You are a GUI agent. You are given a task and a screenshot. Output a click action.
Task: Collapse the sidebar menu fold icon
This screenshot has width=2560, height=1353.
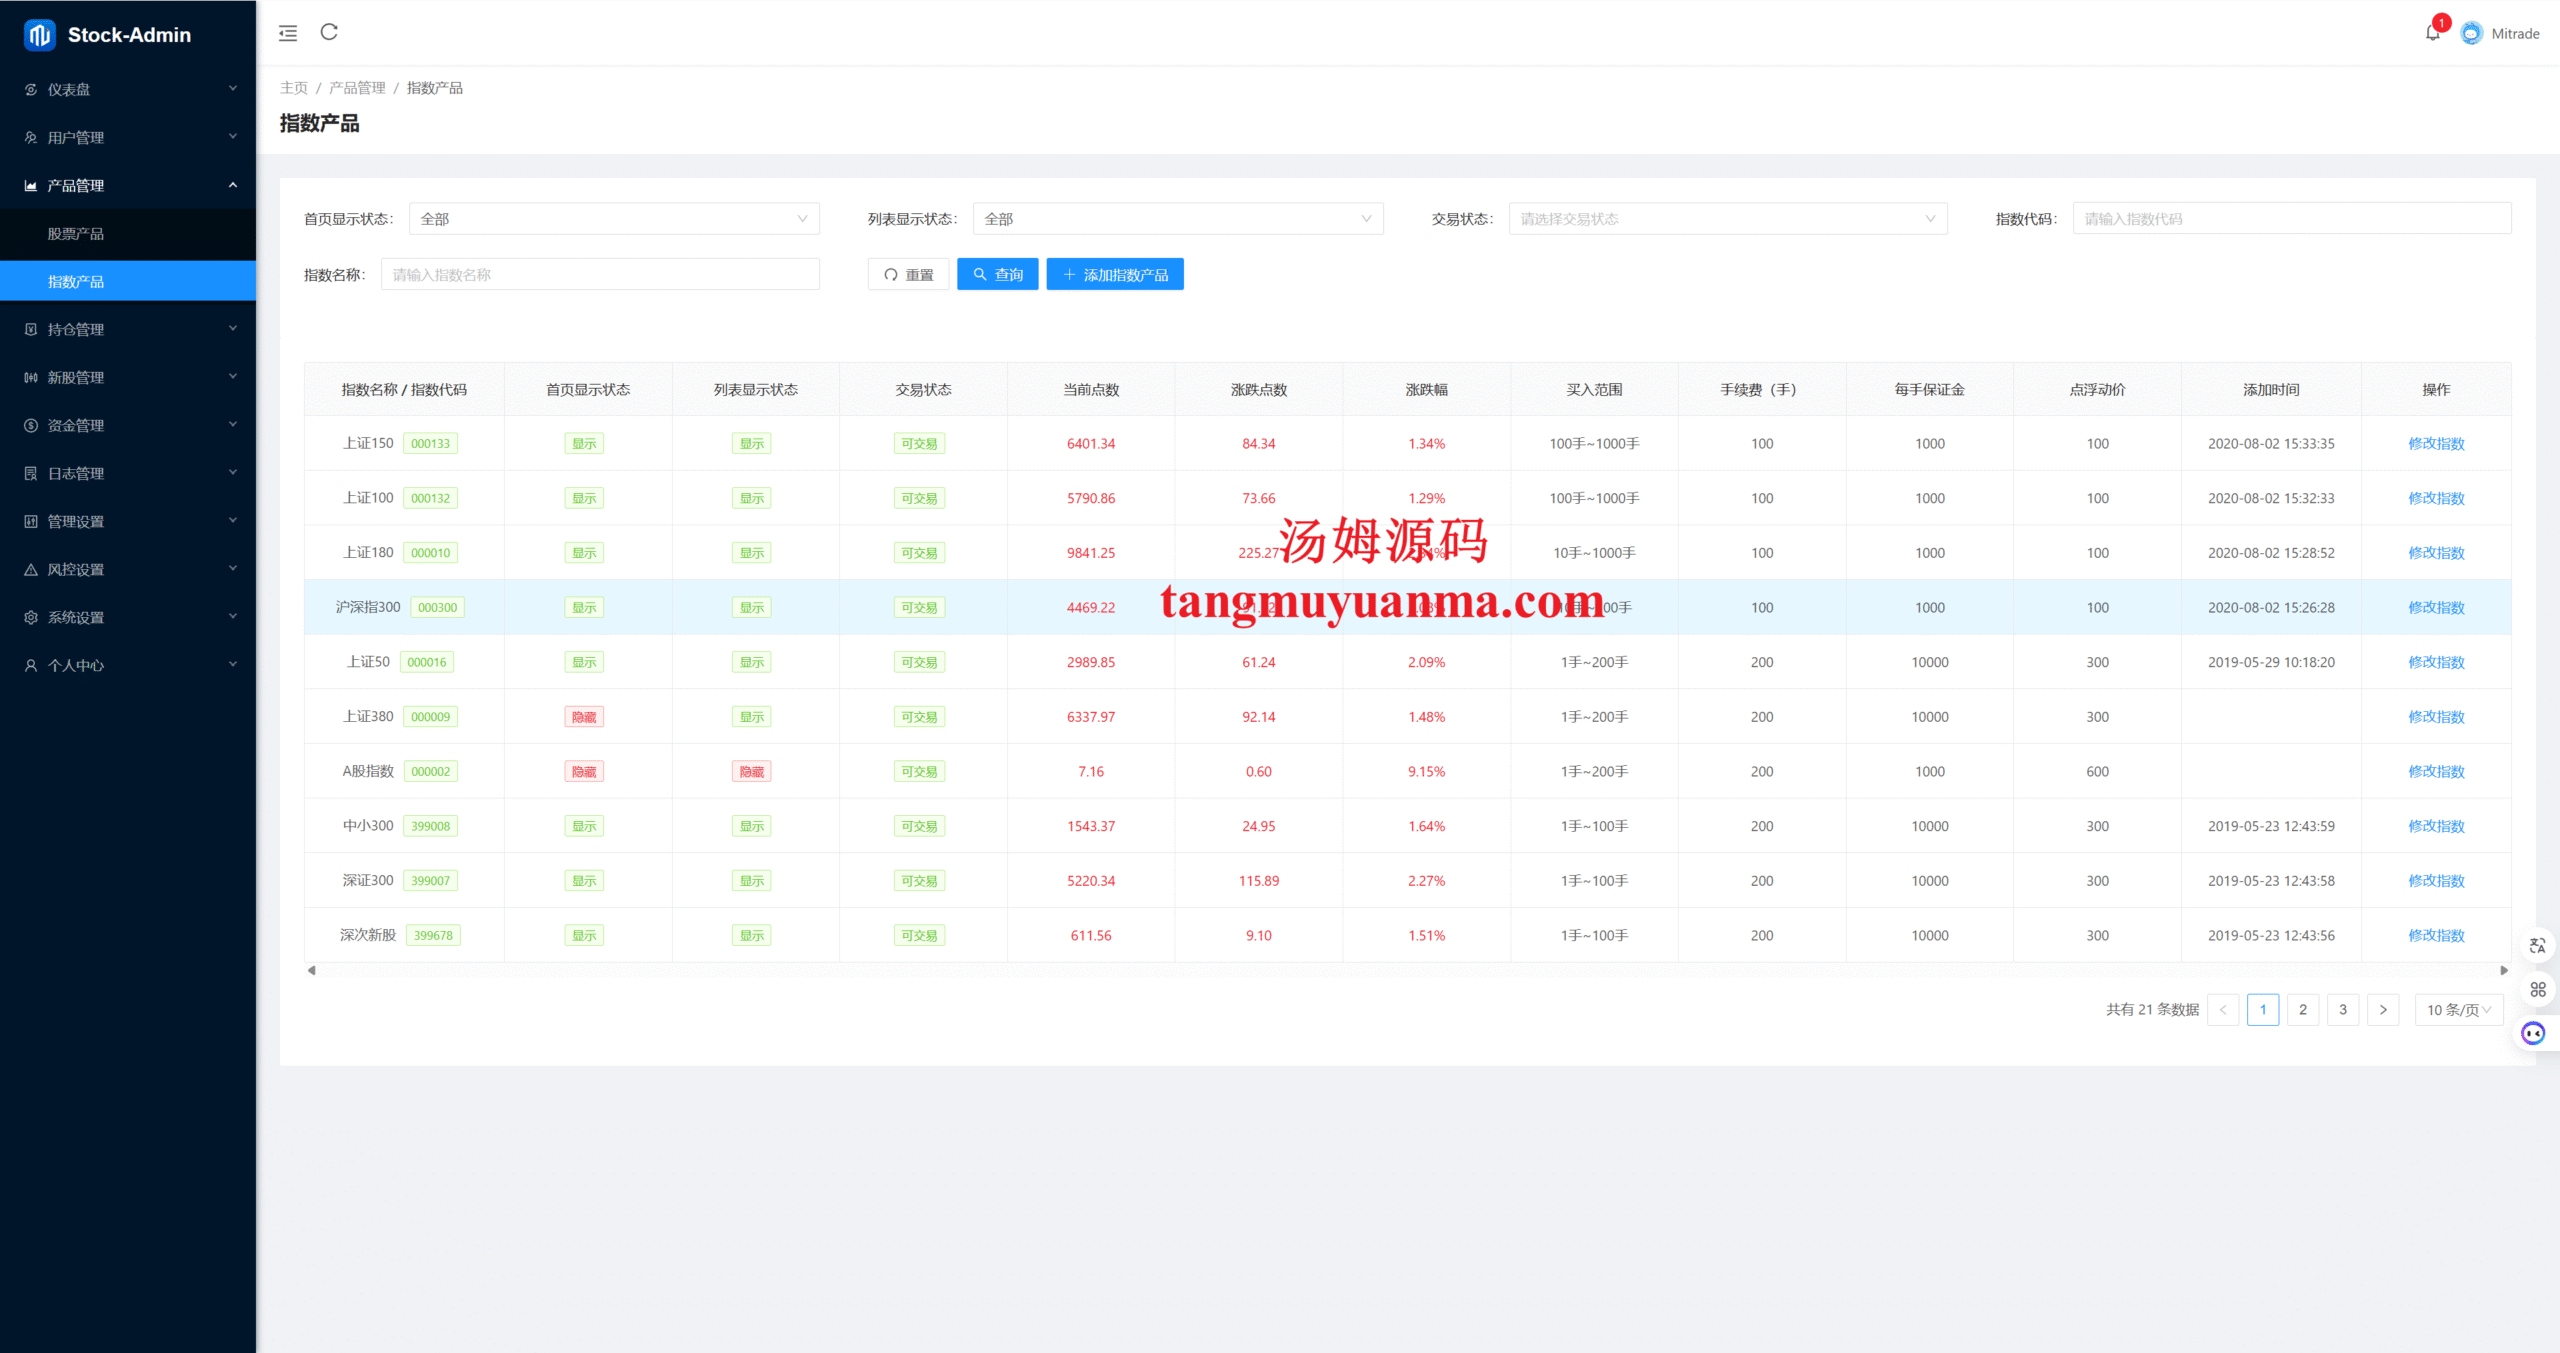[288, 33]
